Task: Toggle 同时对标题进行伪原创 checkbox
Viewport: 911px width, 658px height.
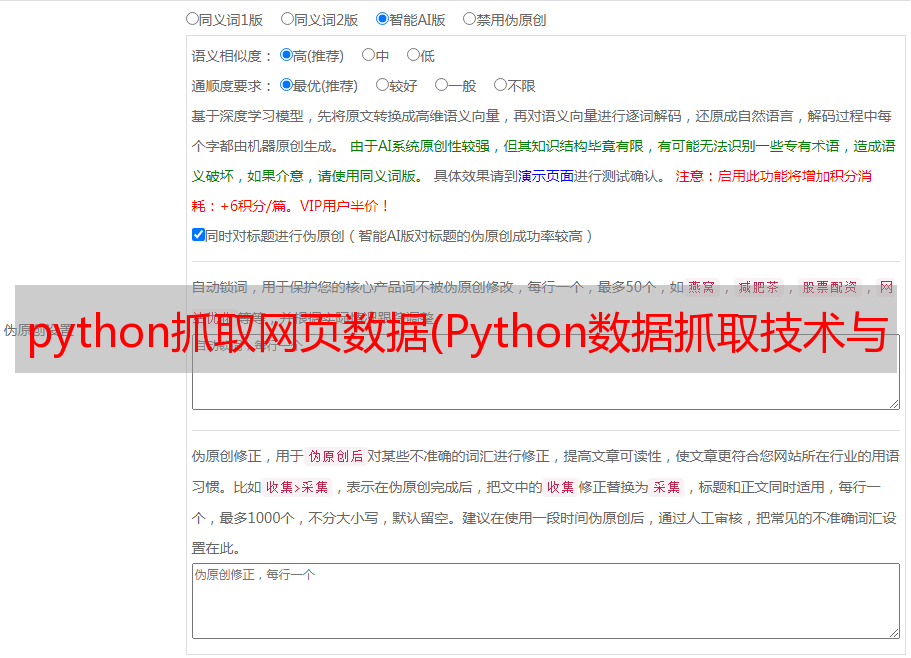Action: tap(198, 235)
